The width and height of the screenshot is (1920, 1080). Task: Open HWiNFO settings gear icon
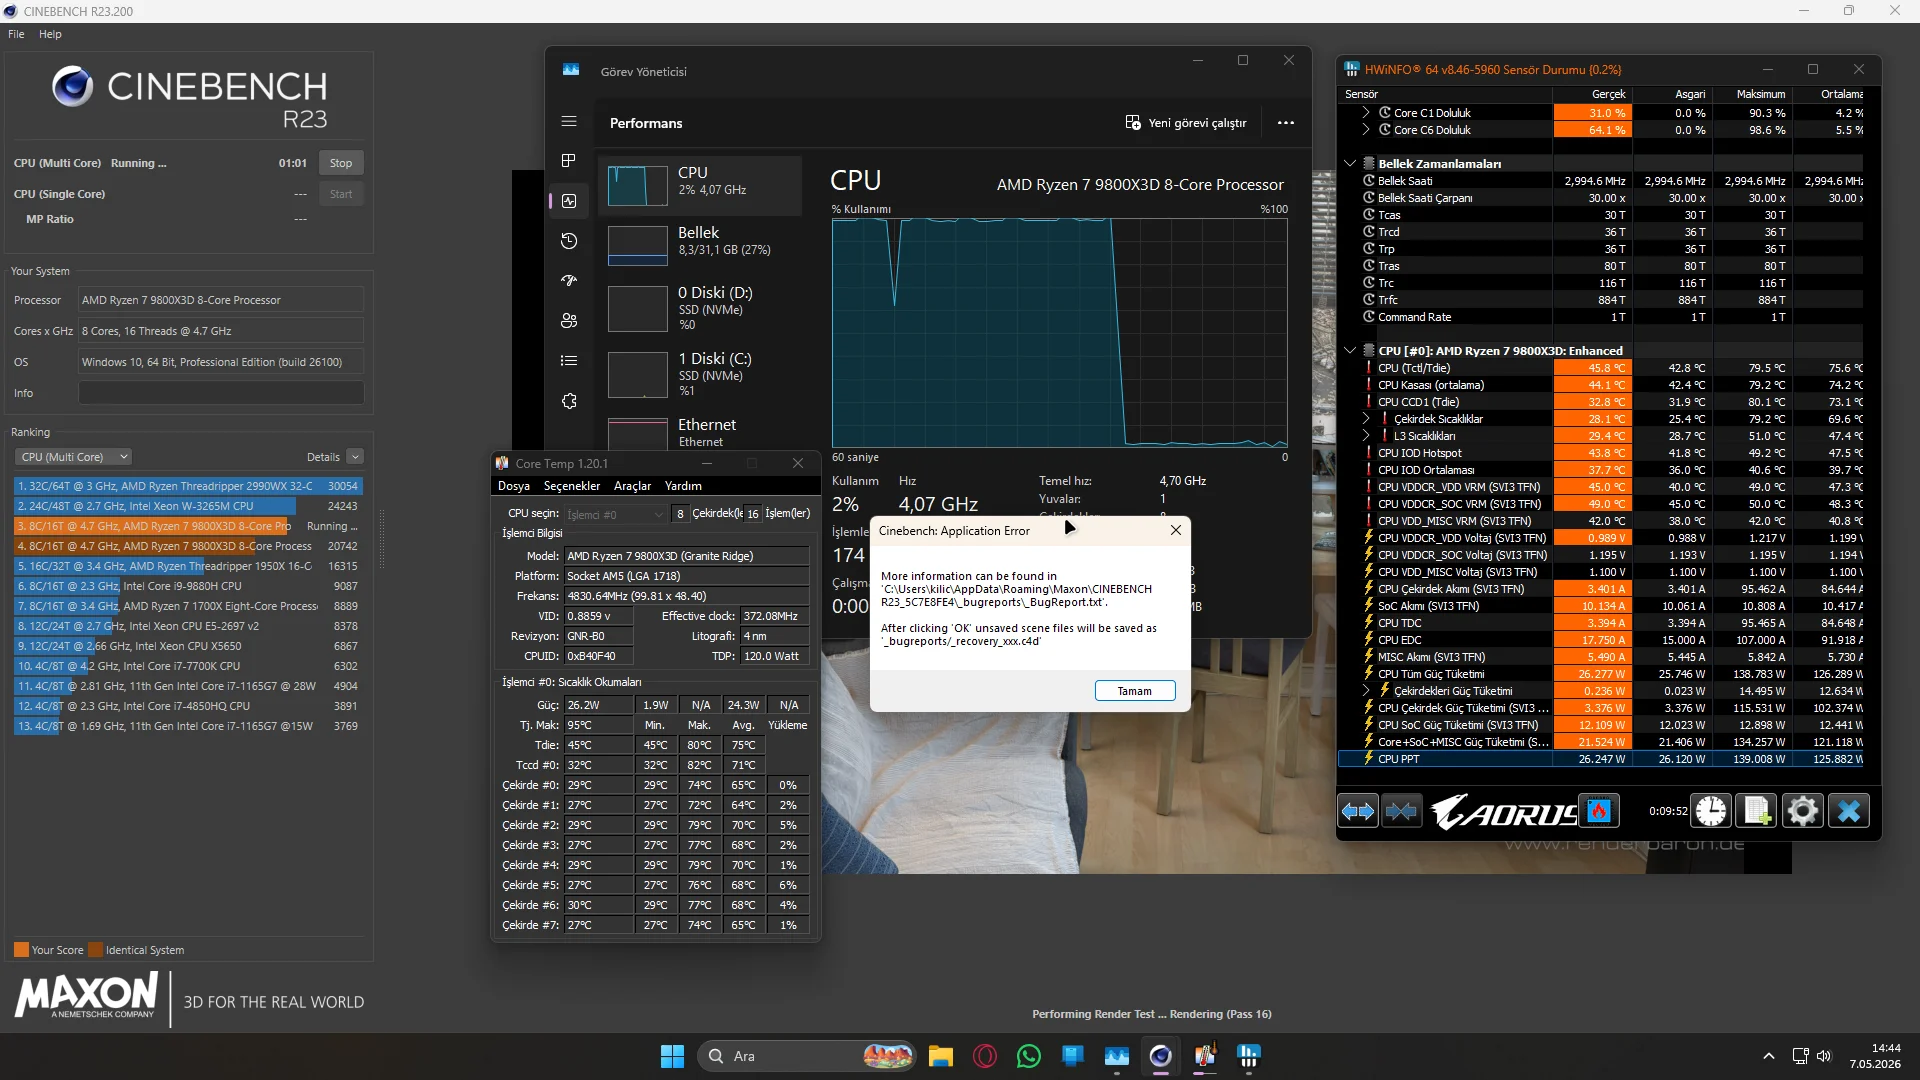click(1803, 811)
